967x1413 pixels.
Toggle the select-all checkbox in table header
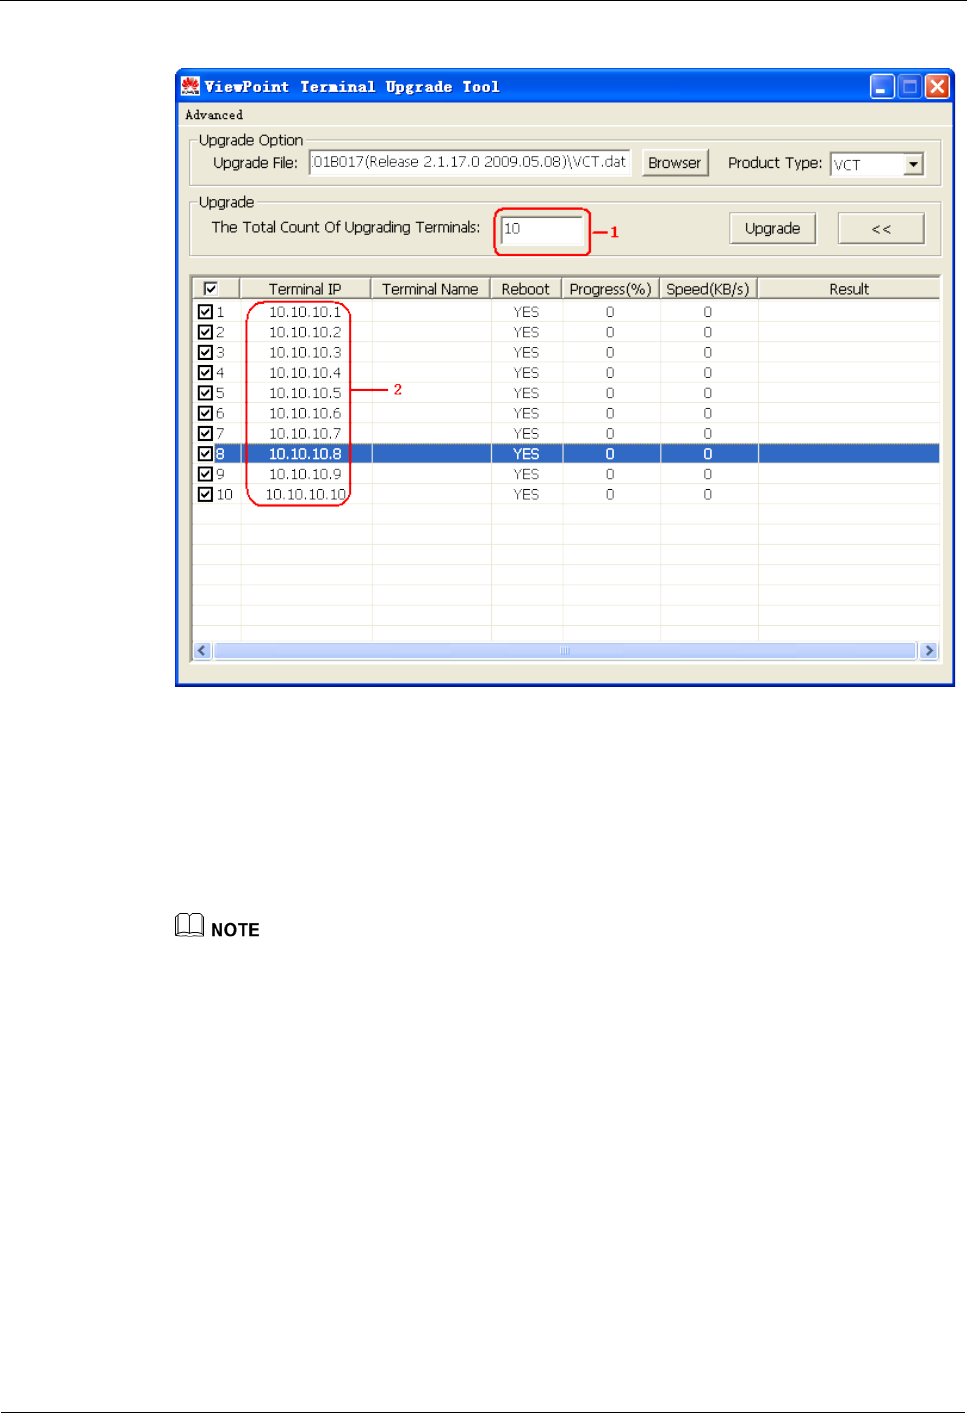[x=211, y=289]
